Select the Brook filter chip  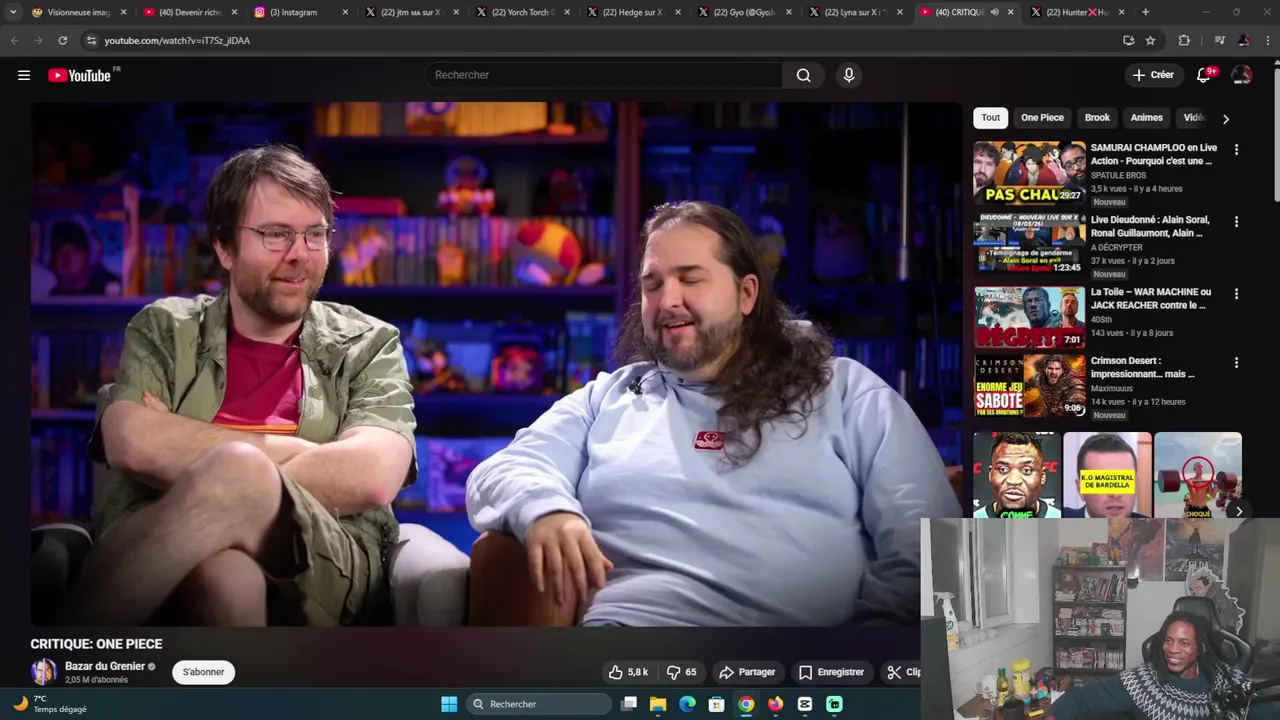[1097, 117]
